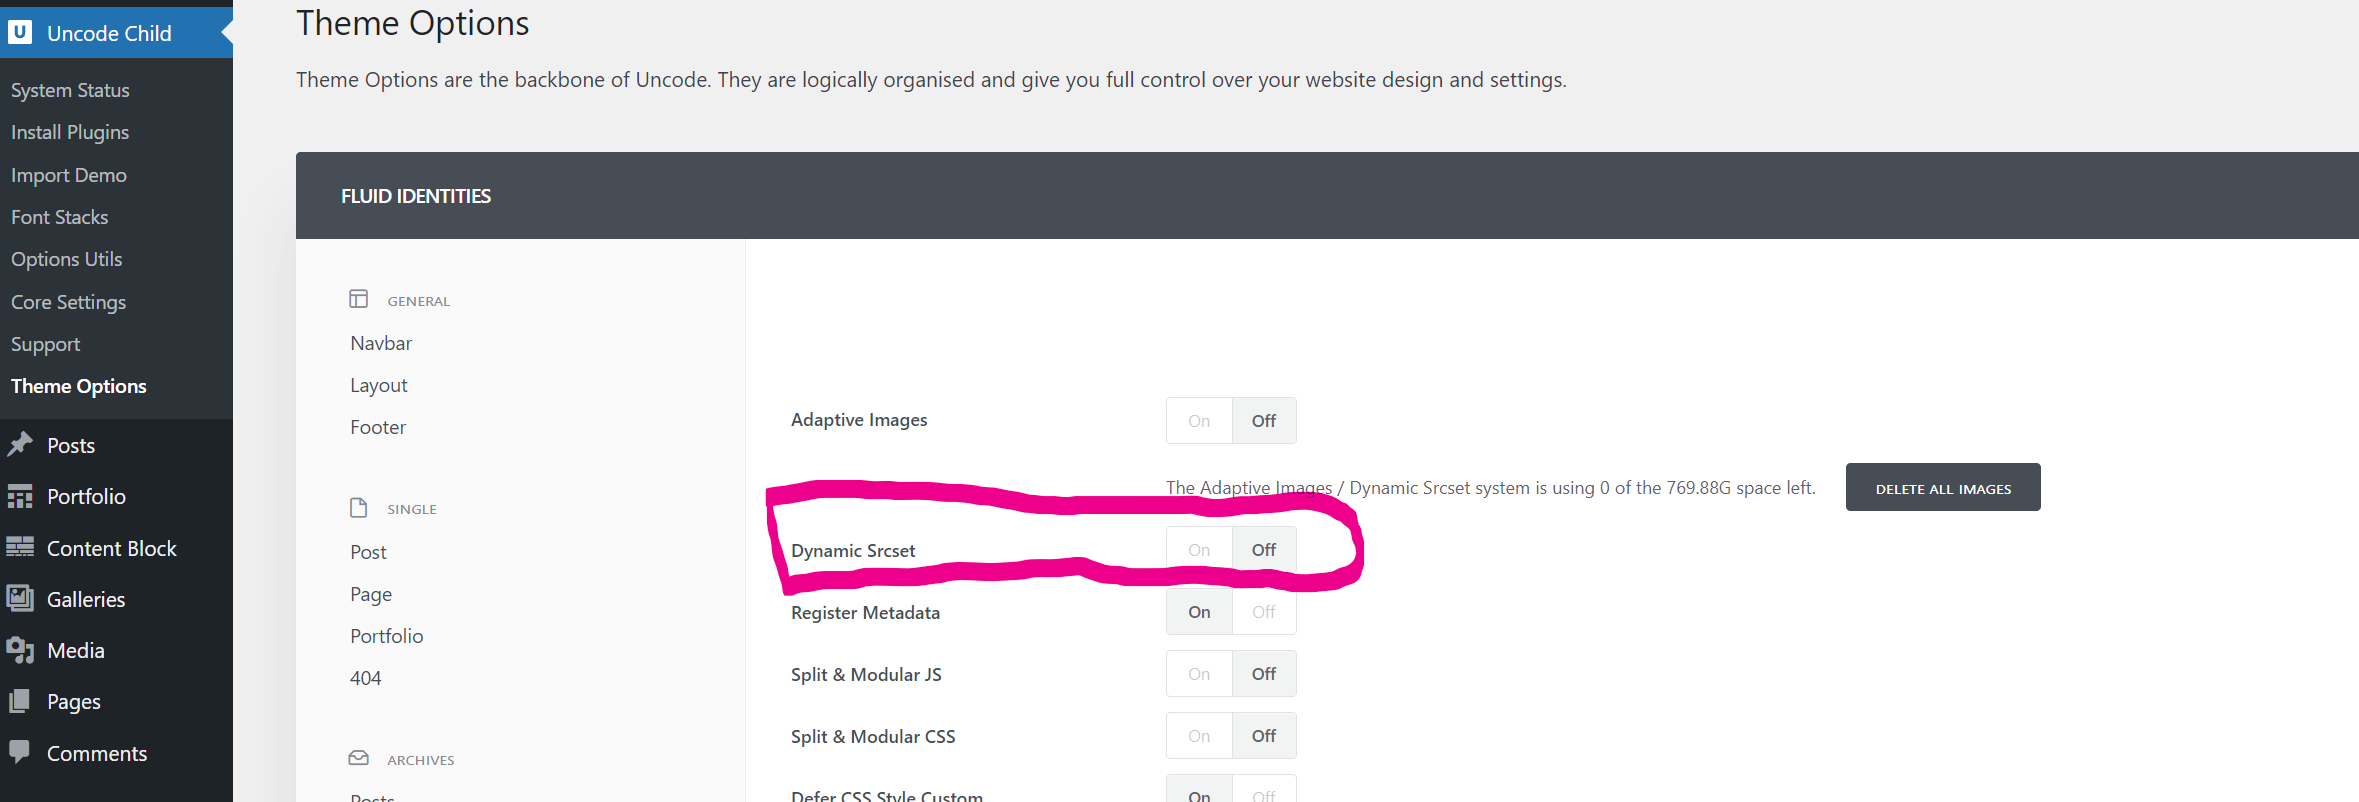Click the SINGLE section heading
2359x802 pixels.
tap(412, 509)
